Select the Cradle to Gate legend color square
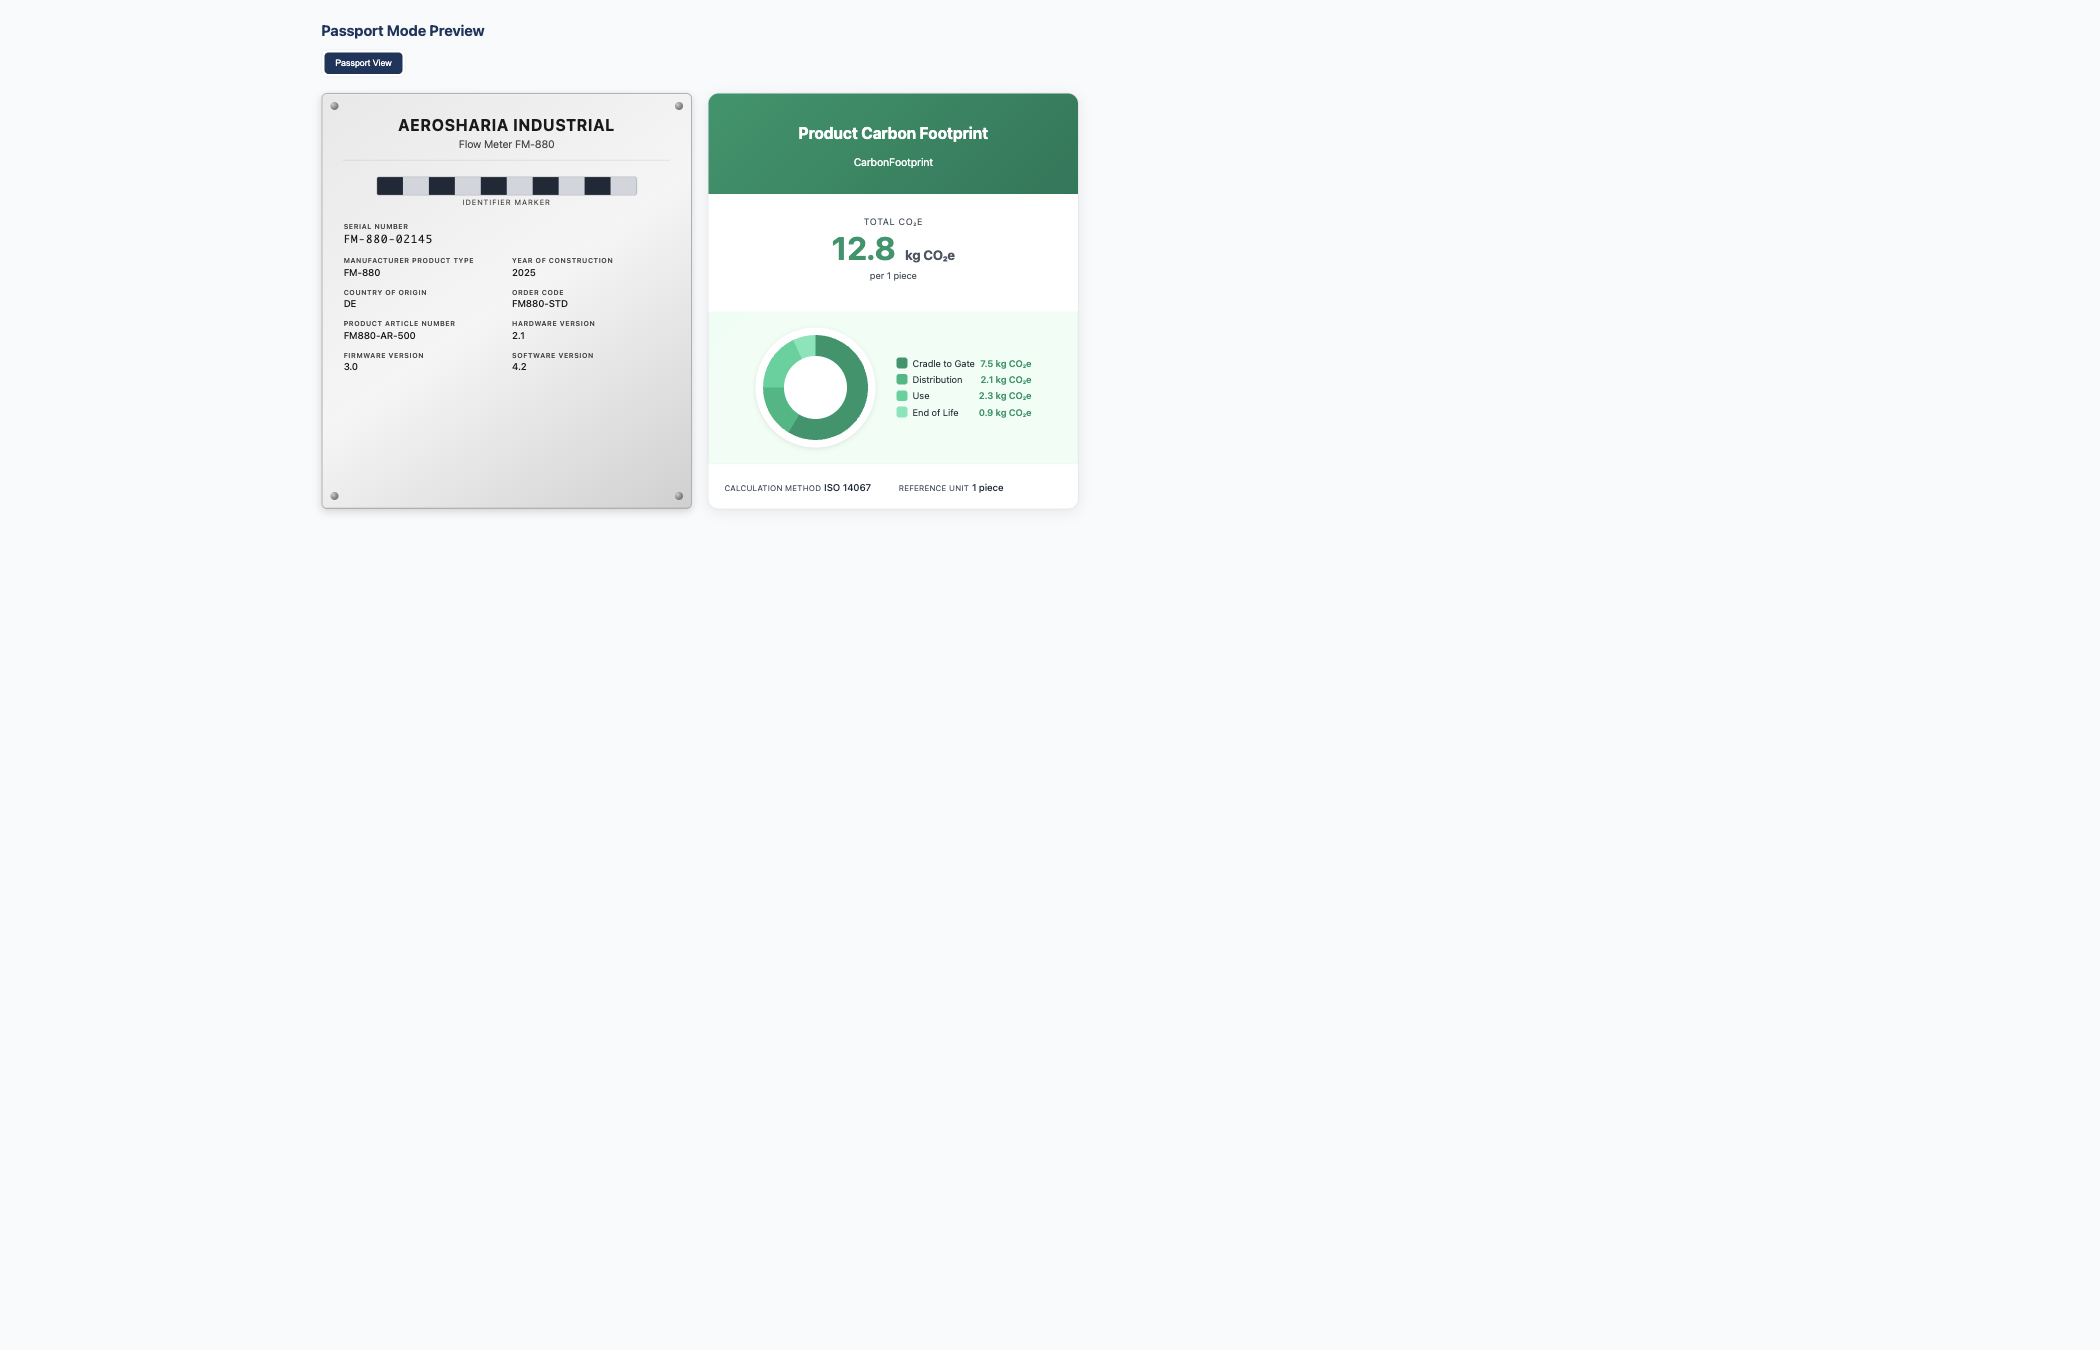Image resolution: width=2100 pixels, height=1350 pixels. point(903,363)
